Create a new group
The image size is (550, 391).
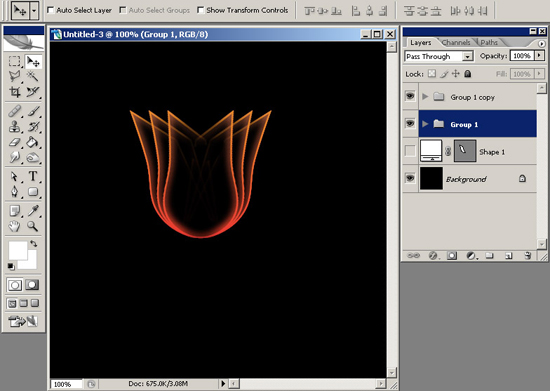pos(490,256)
